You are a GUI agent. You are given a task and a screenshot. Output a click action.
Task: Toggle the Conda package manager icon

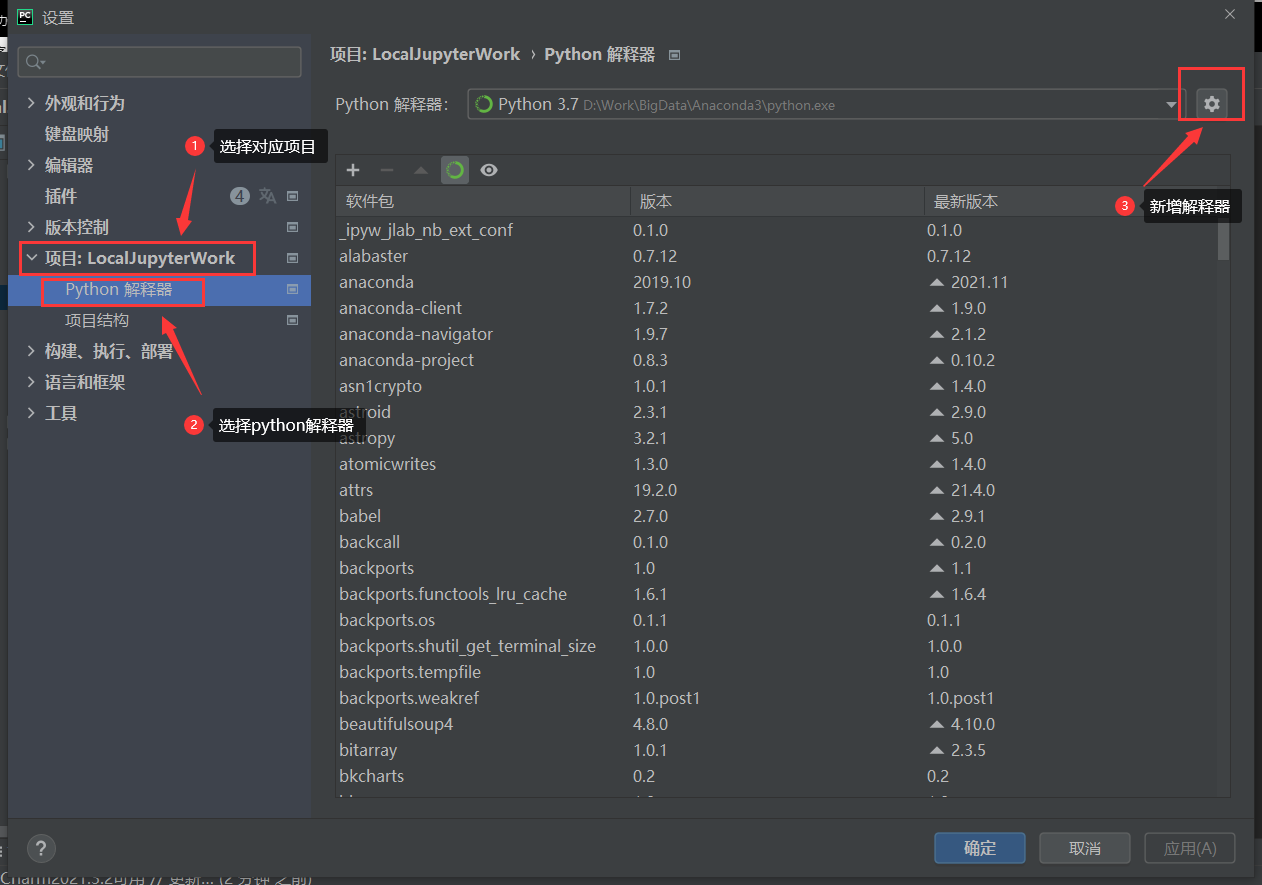click(x=455, y=170)
